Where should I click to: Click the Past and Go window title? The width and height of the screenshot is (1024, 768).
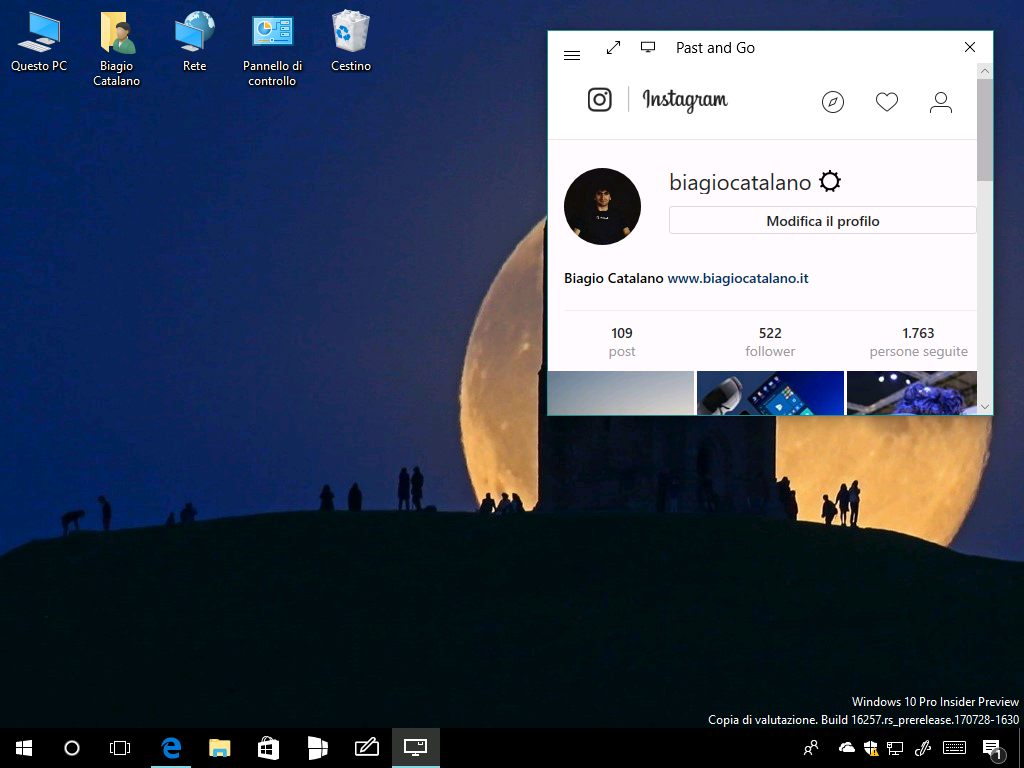715,48
